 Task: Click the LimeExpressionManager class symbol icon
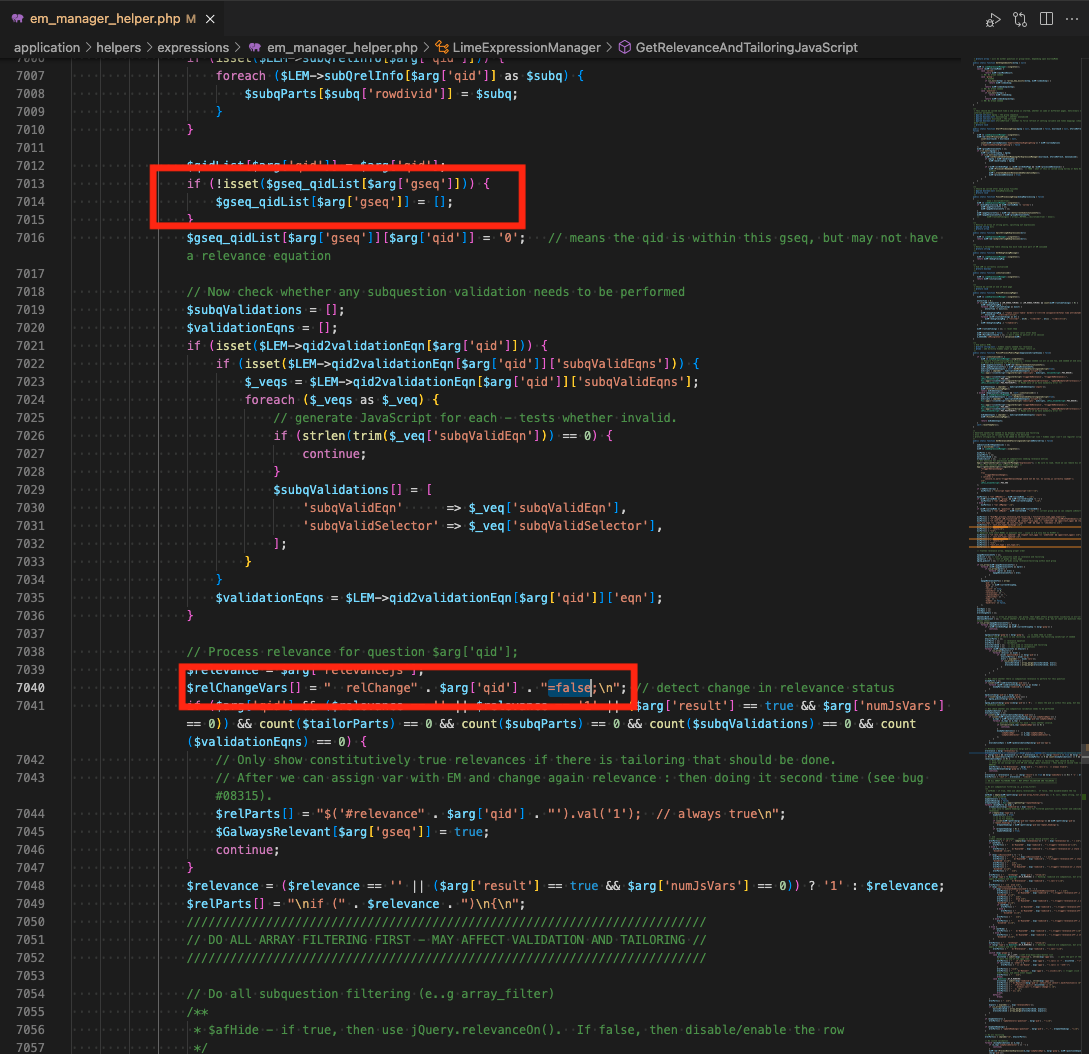point(441,47)
